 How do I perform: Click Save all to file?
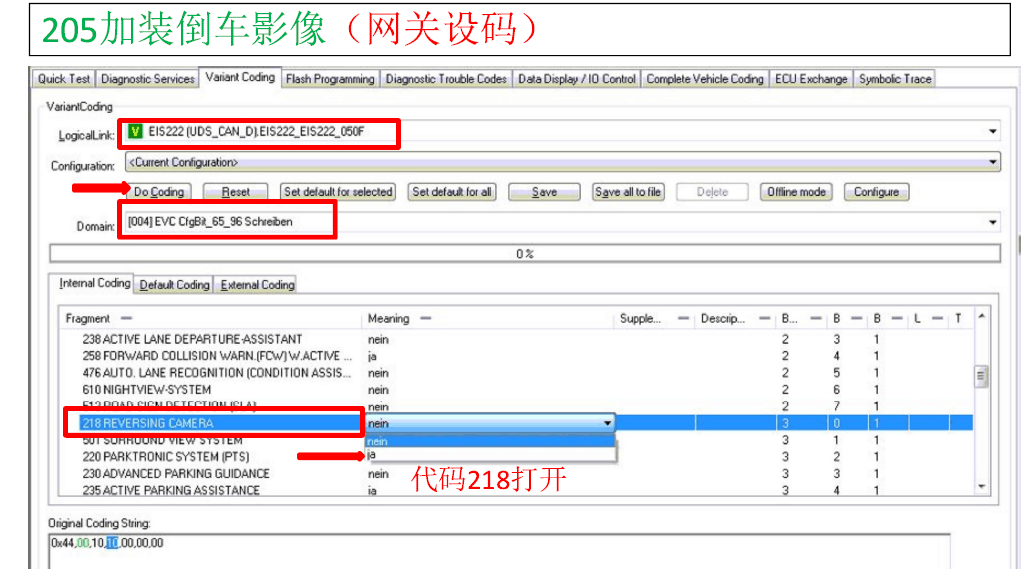pos(628,192)
